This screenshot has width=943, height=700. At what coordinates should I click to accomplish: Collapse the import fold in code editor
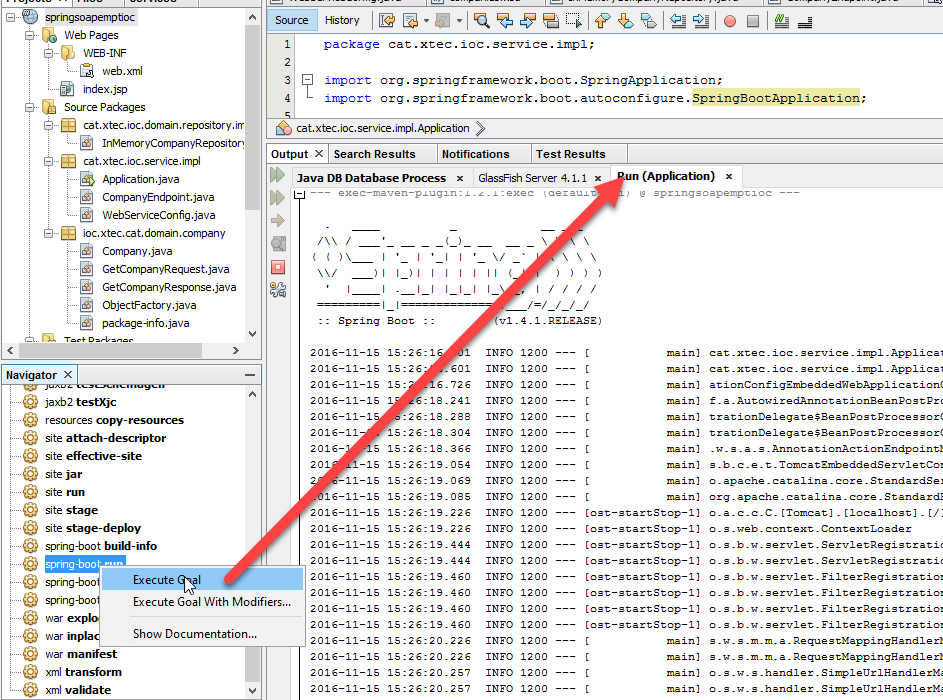tap(307, 79)
